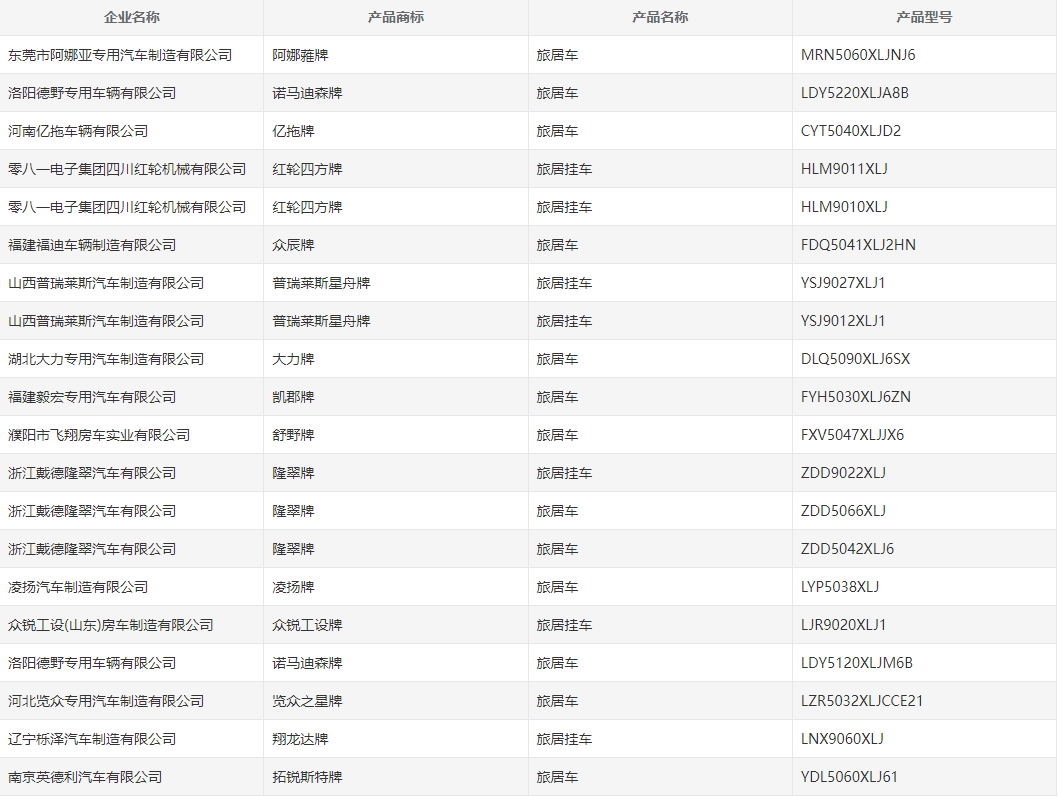Click model number ZDD5042XLJ6
Image resolution: width=1058 pixels, height=797 pixels.
[x=847, y=549]
